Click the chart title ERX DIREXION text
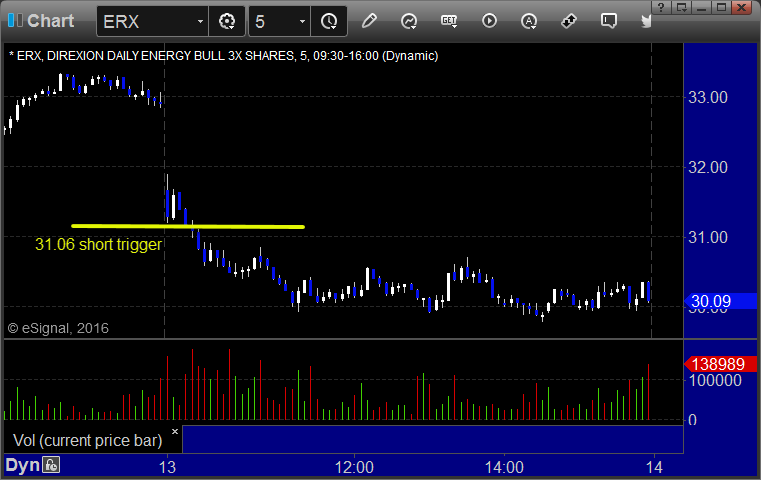761x480 pixels. click(224, 56)
